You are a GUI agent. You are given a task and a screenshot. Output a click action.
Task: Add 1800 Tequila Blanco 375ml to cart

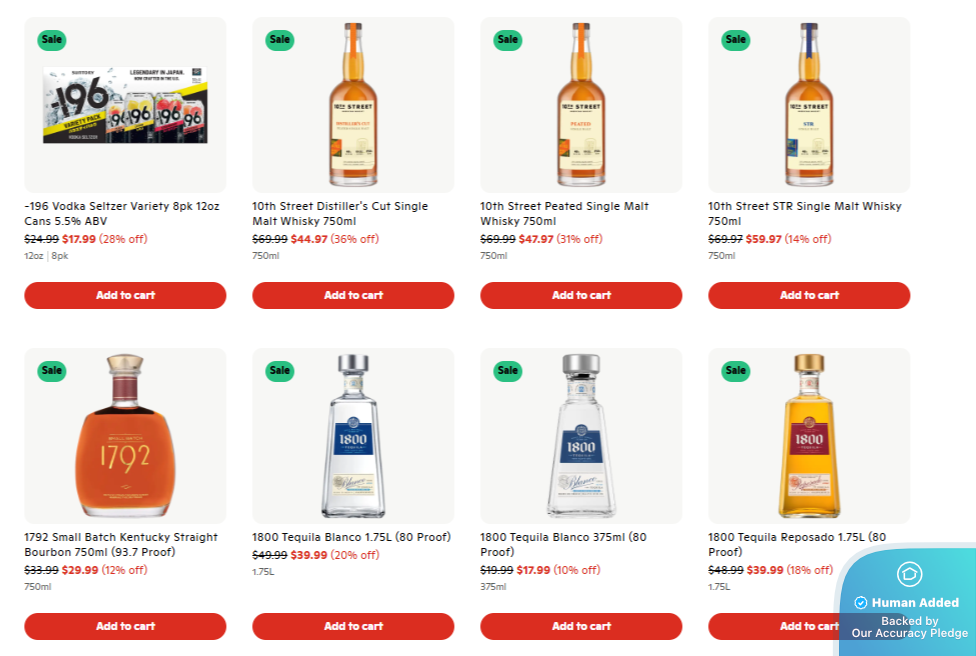[x=581, y=626]
